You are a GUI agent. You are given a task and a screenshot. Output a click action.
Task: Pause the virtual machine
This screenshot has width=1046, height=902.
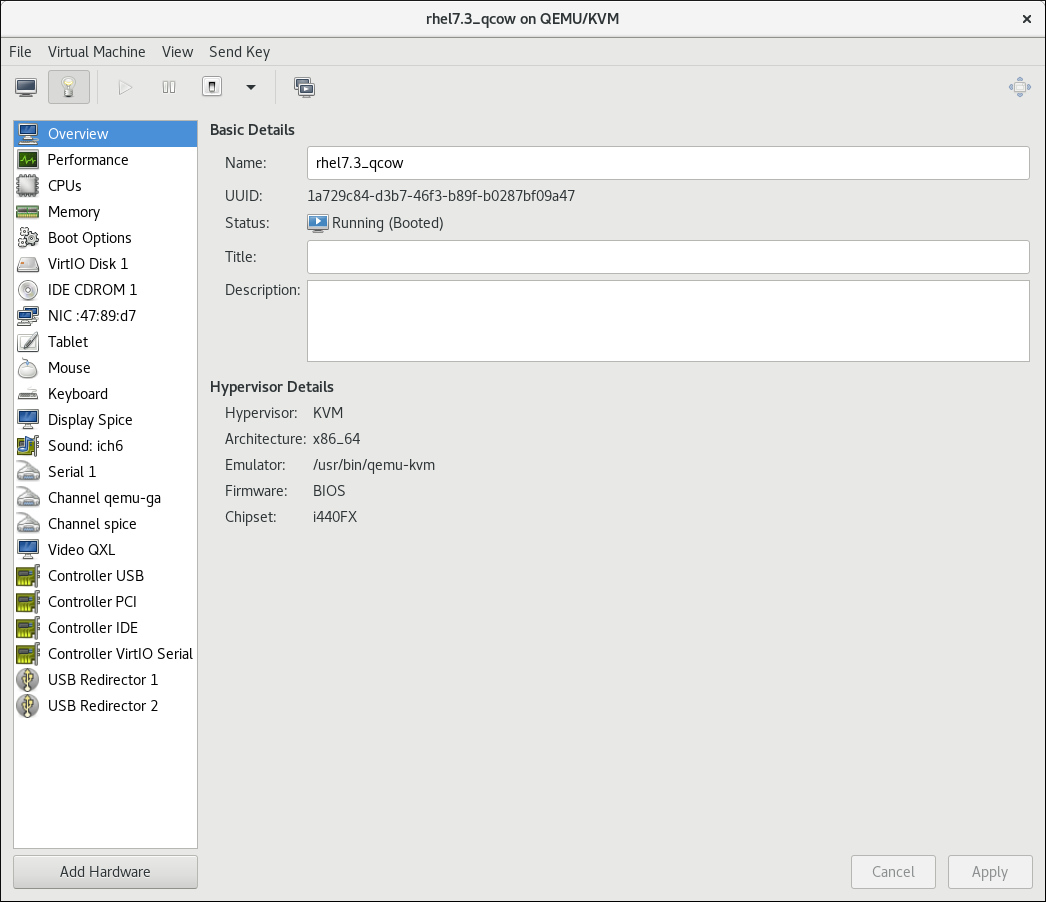coord(169,87)
